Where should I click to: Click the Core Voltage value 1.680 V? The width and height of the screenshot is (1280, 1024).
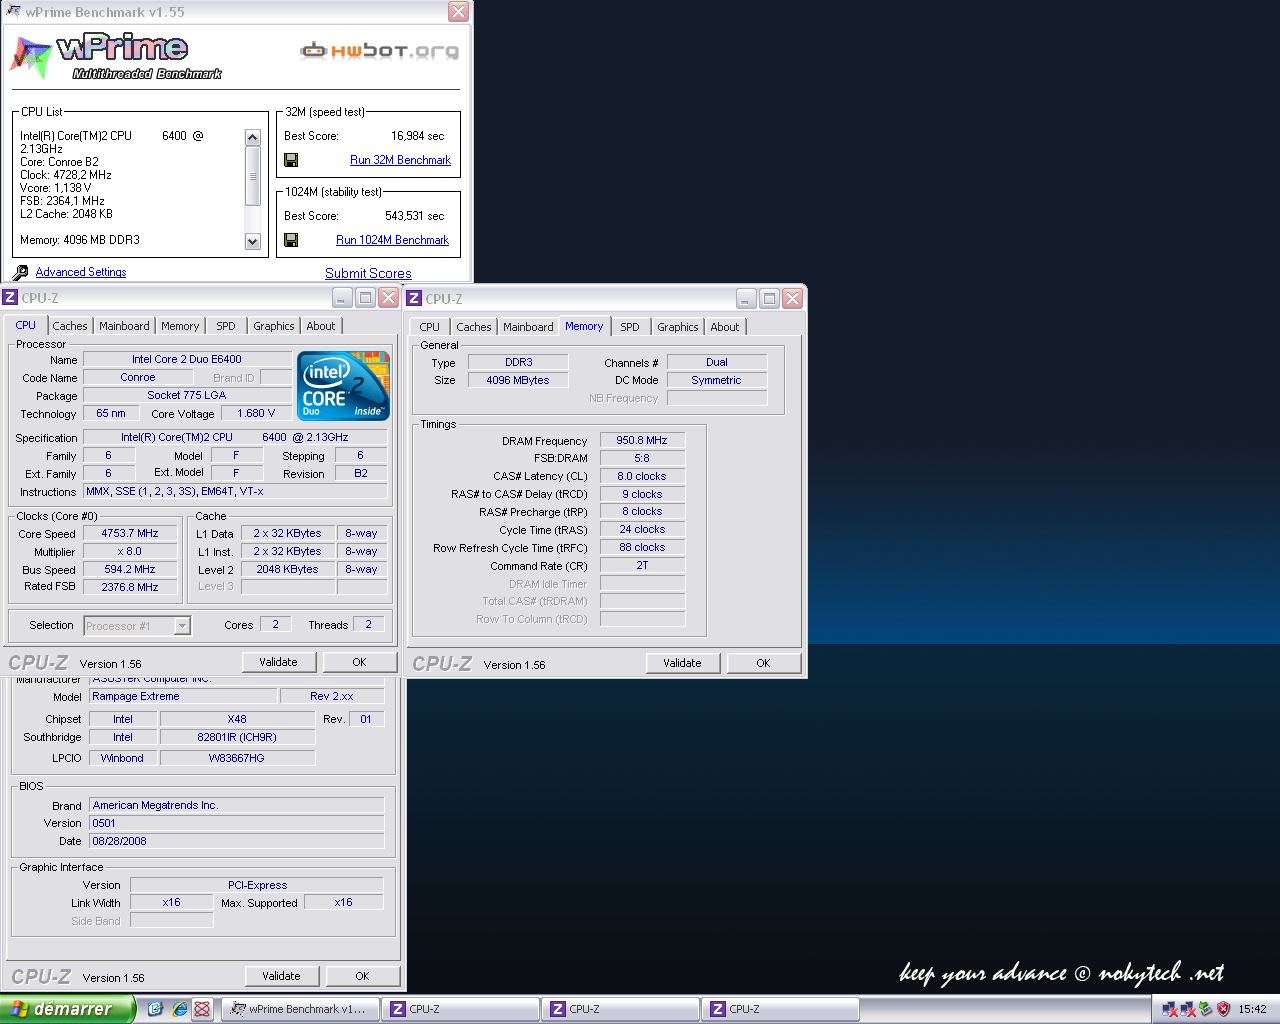point(256,413)
